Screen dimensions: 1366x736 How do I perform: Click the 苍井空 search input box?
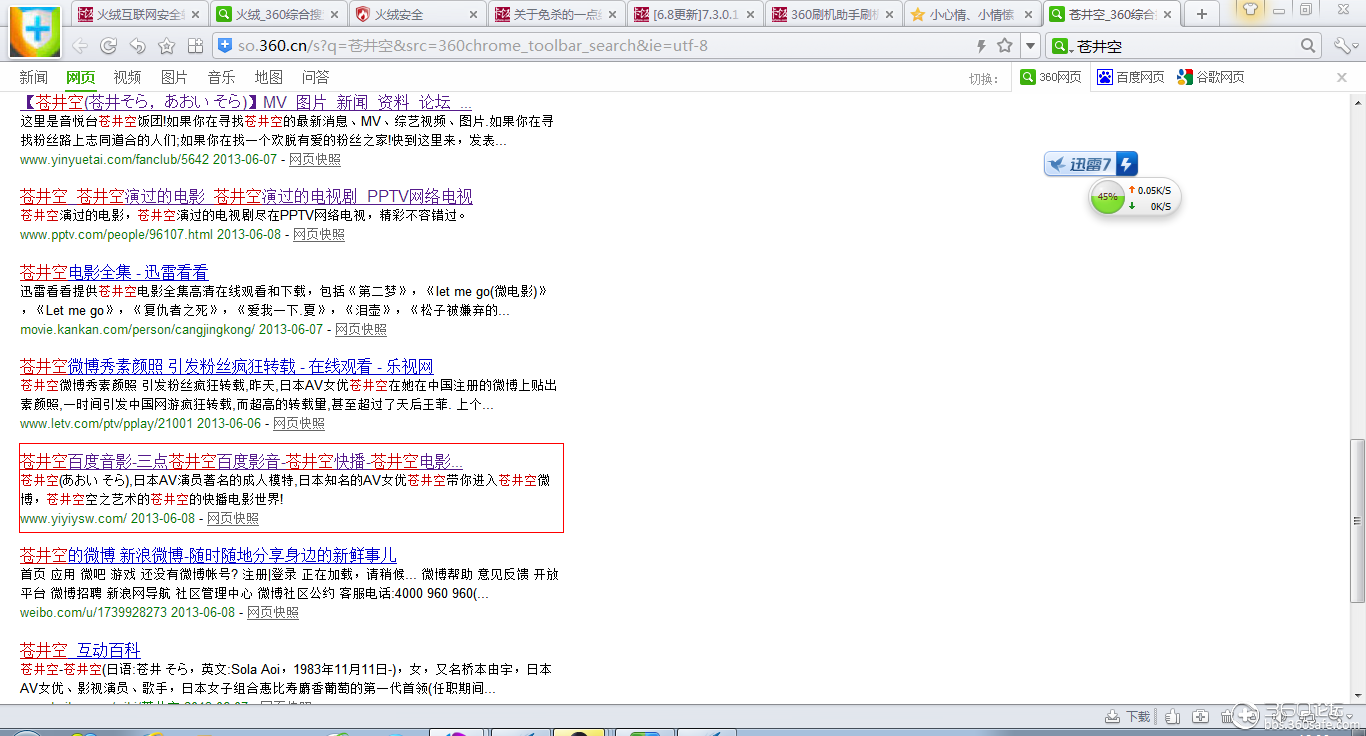coord(1185,46)
